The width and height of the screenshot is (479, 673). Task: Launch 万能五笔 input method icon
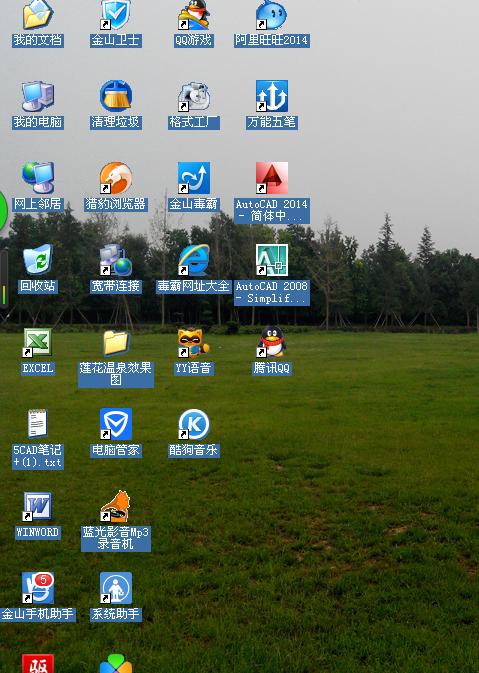point(272,96)
